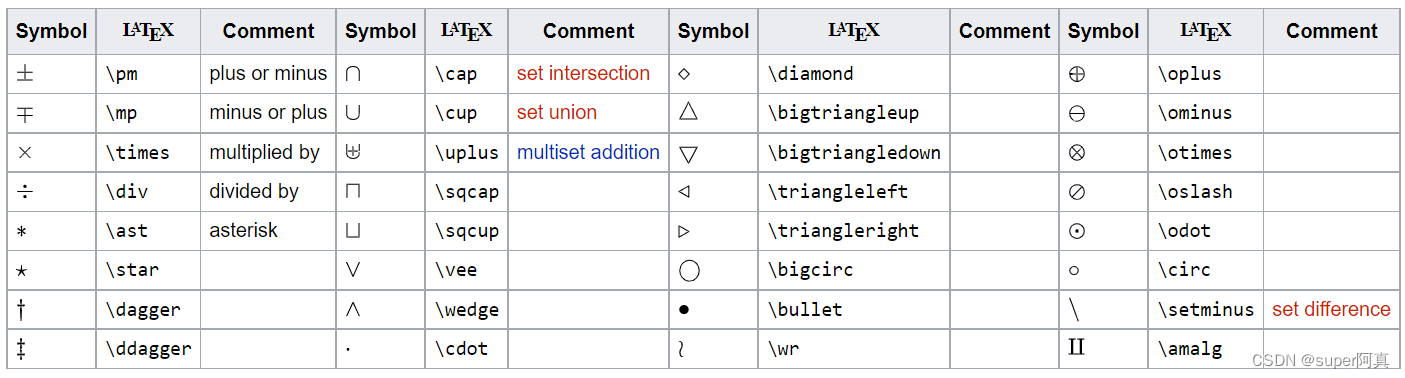
Task: Select the circled dot ⊙ symbol
Action: pyautogui.click(x=1077, y=231)
